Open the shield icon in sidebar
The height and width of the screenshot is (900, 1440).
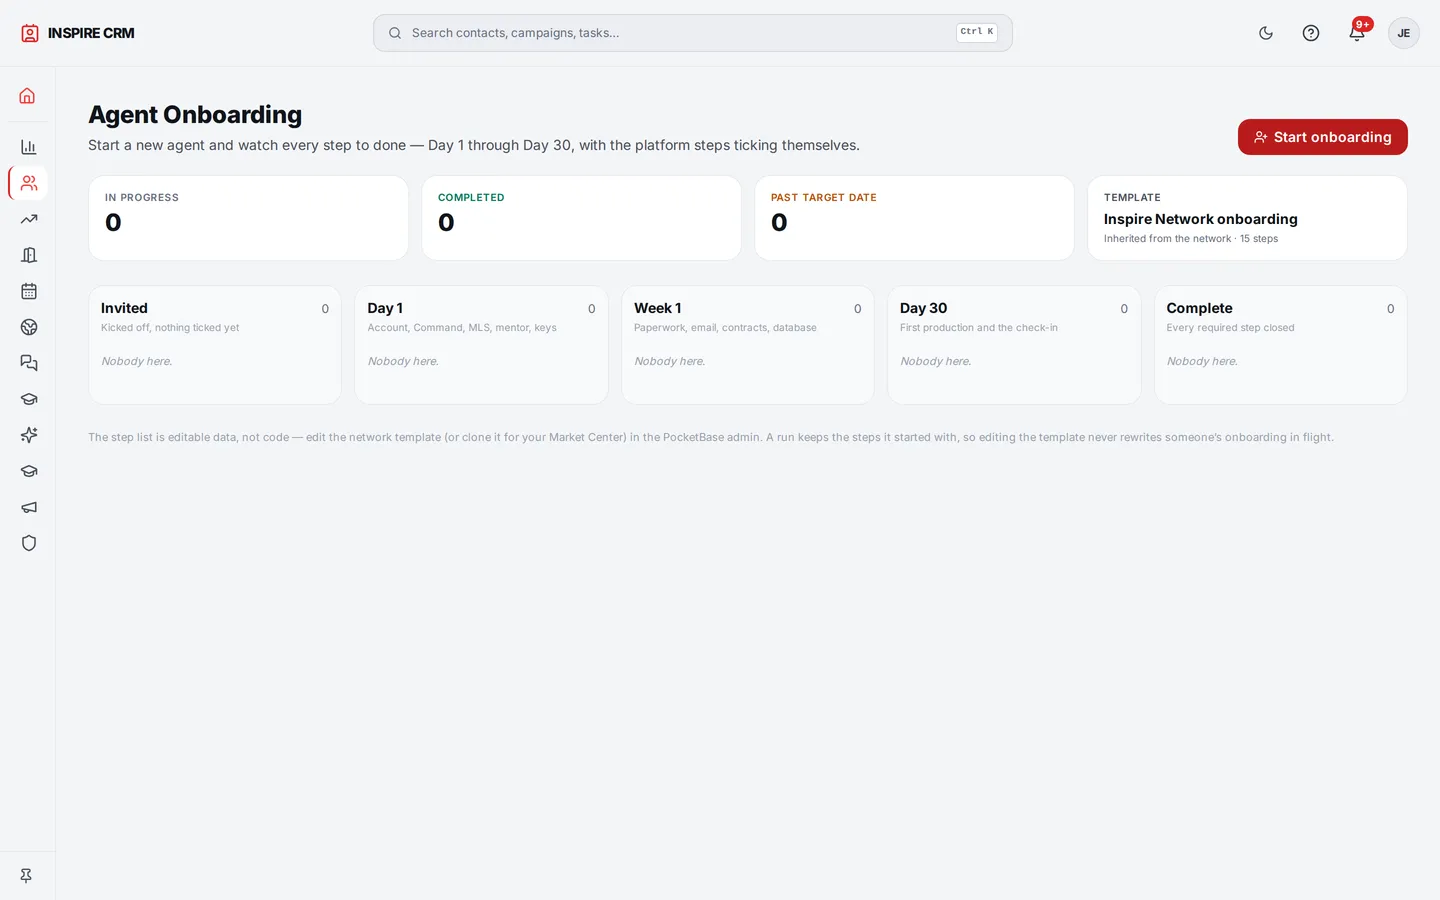click(28, 543)
